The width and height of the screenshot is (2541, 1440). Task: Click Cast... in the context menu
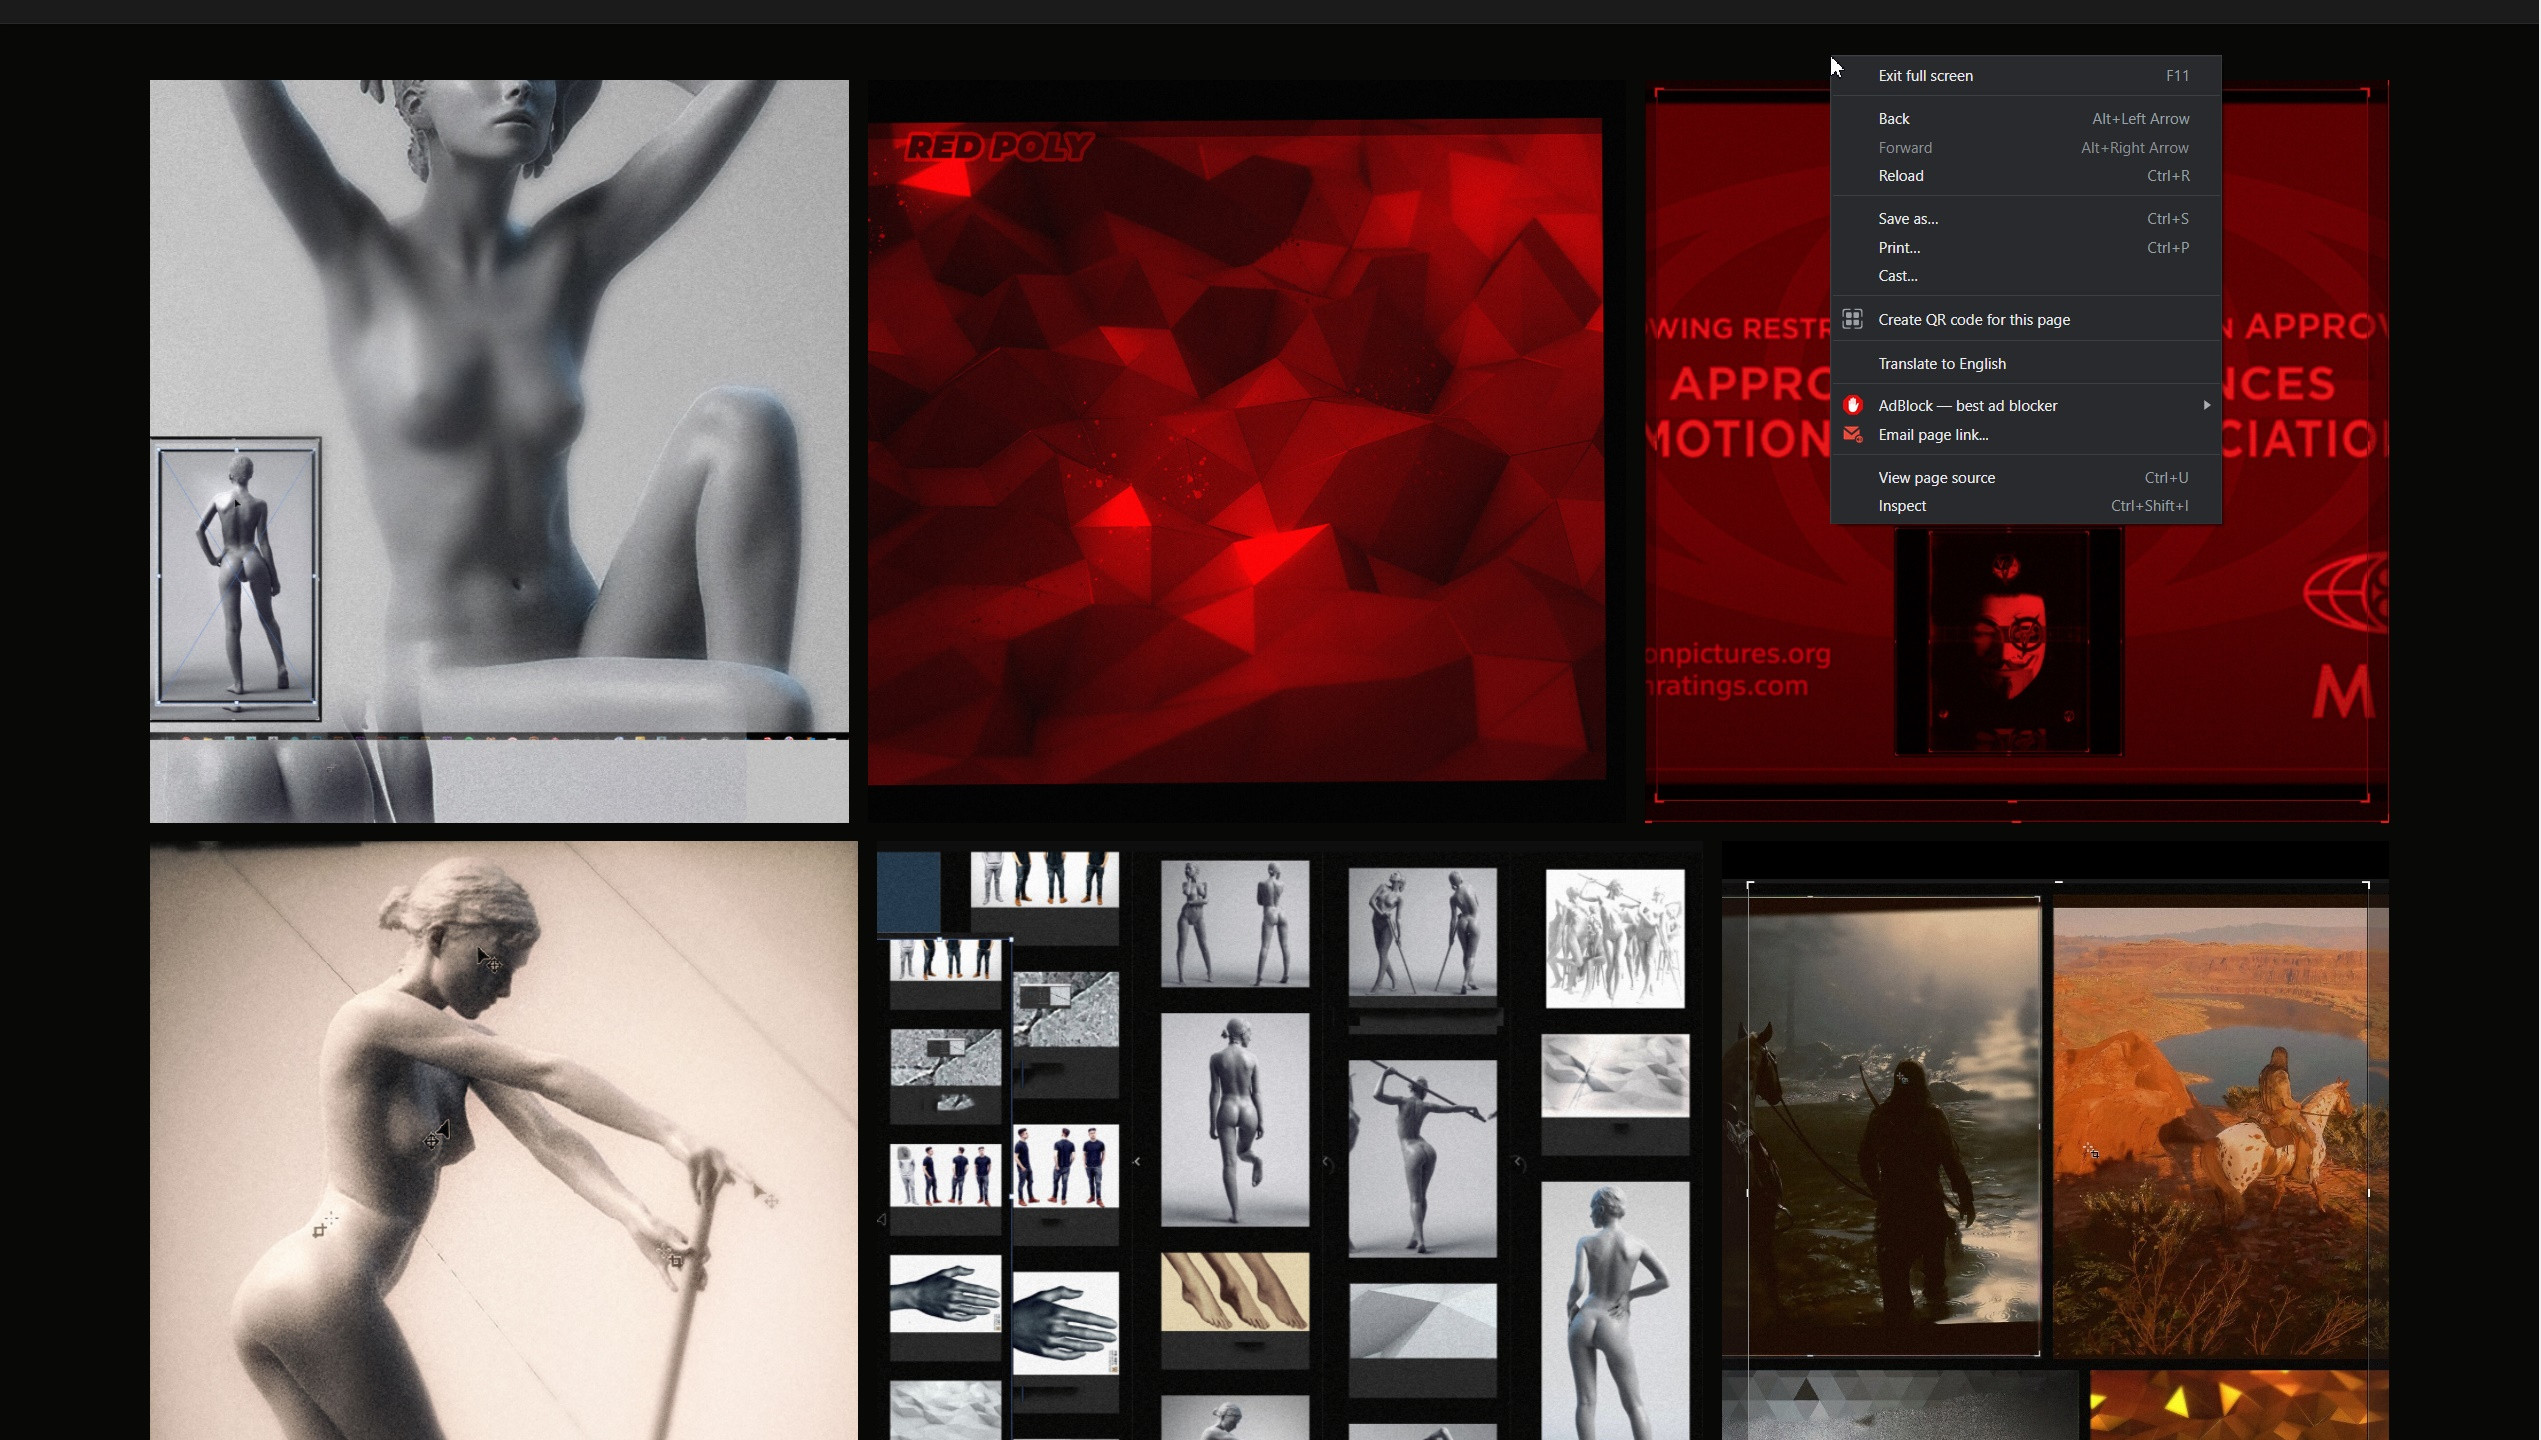pos(2025,276)
